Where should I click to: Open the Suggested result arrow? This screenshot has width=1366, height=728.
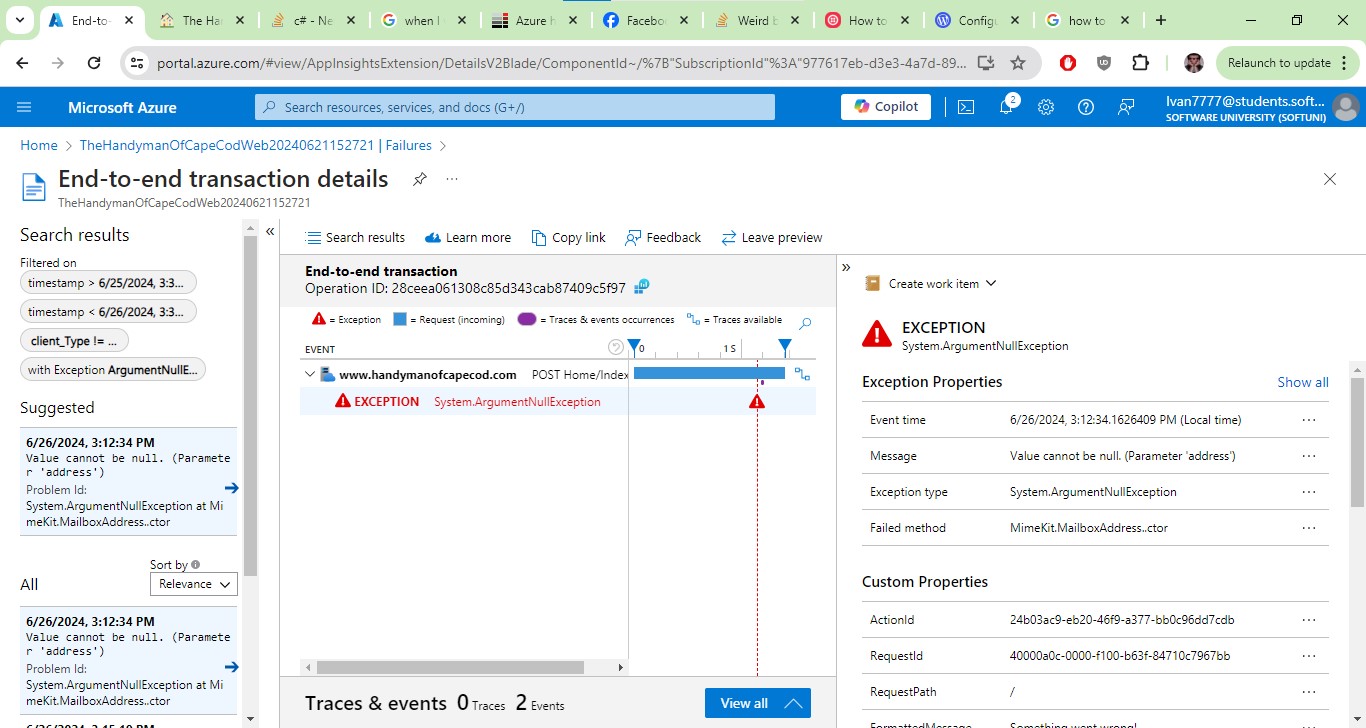click(x=231, y=488)
